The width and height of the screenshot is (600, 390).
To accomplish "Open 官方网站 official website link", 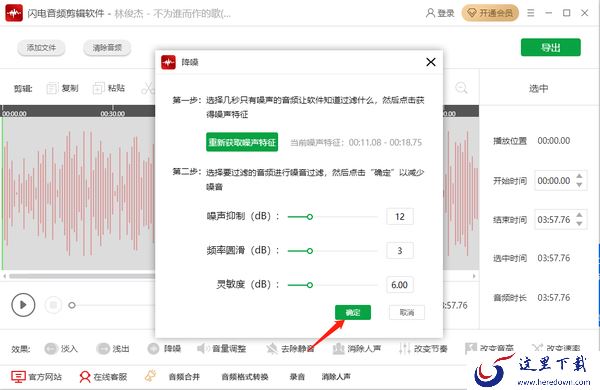I will (36, 377).
